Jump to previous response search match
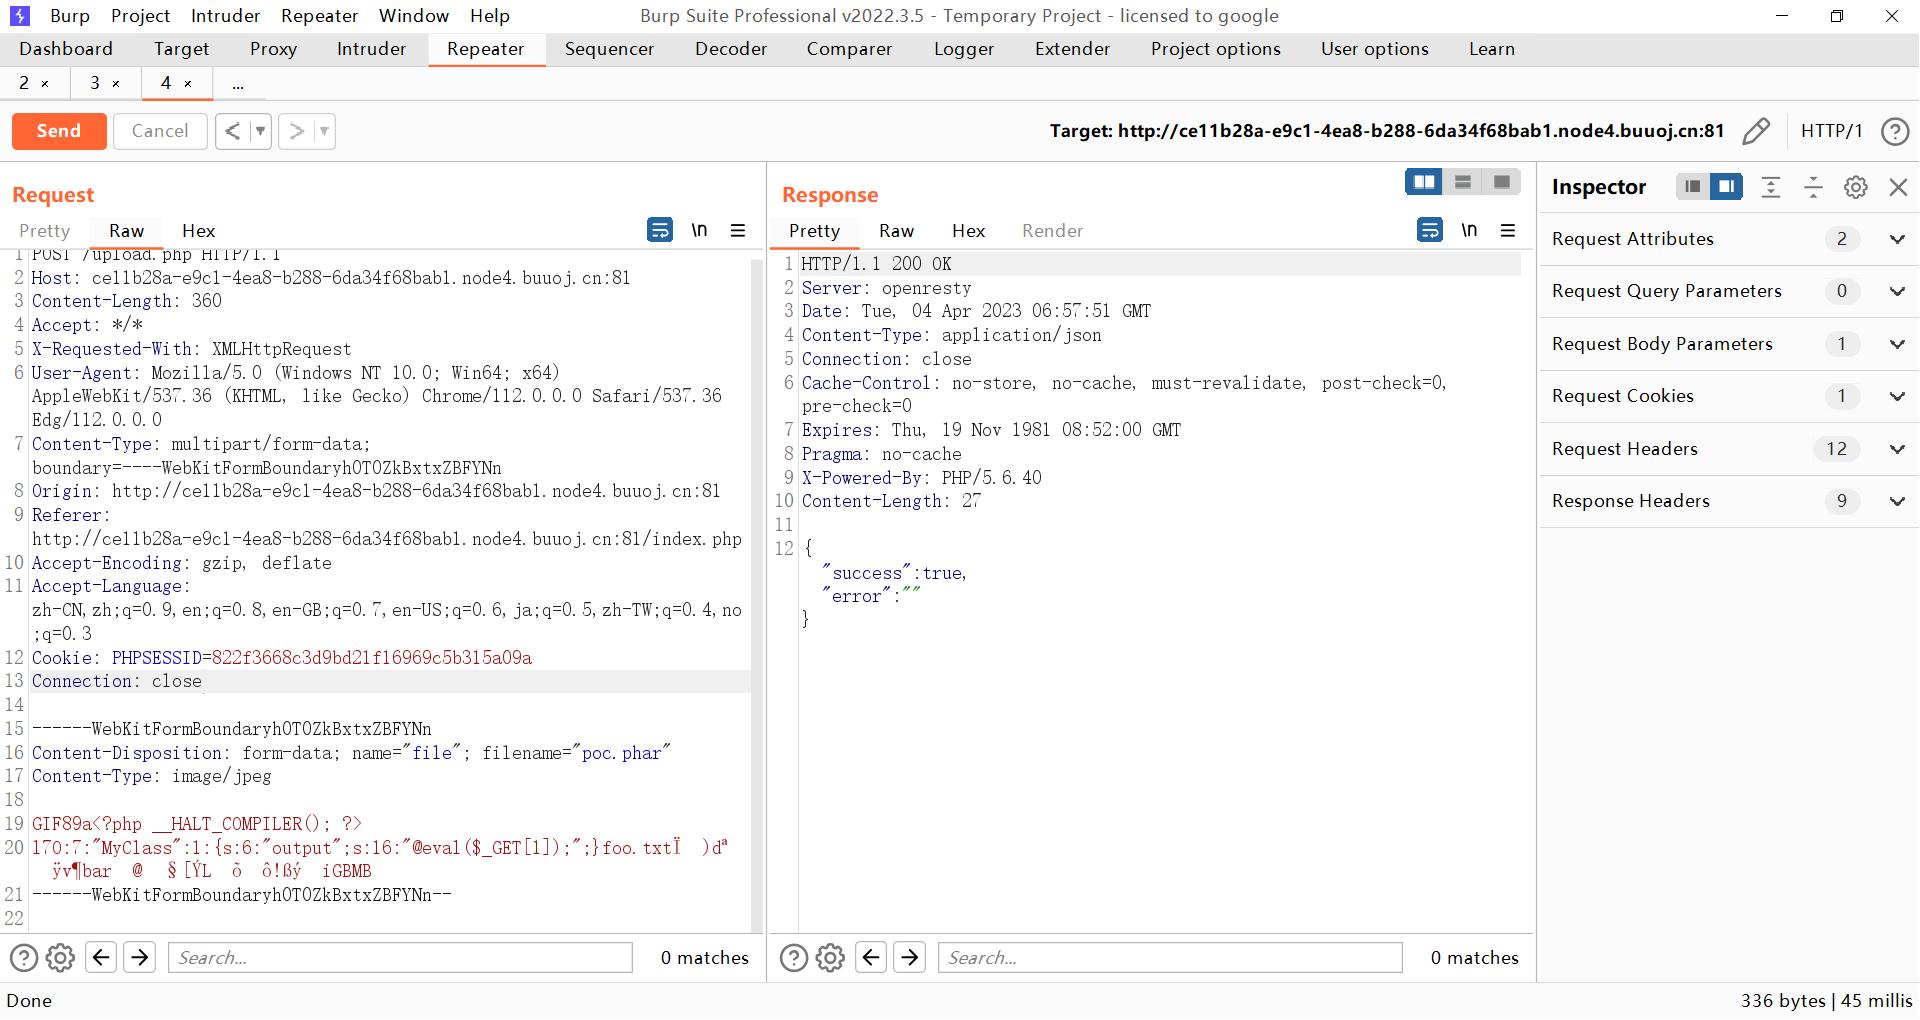 point(871,958)
